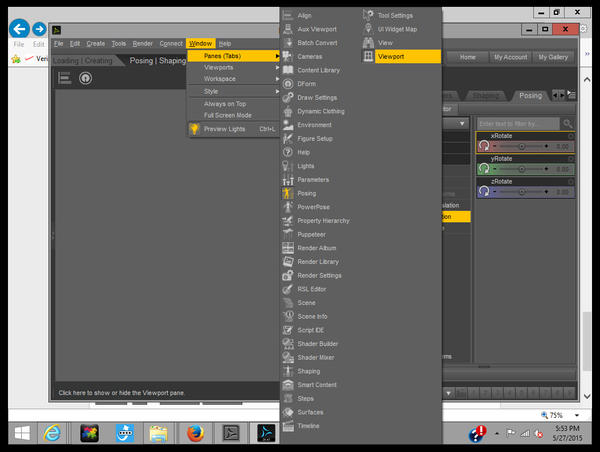
Task: Click the View binoculars icon
Action: [368, 43]
